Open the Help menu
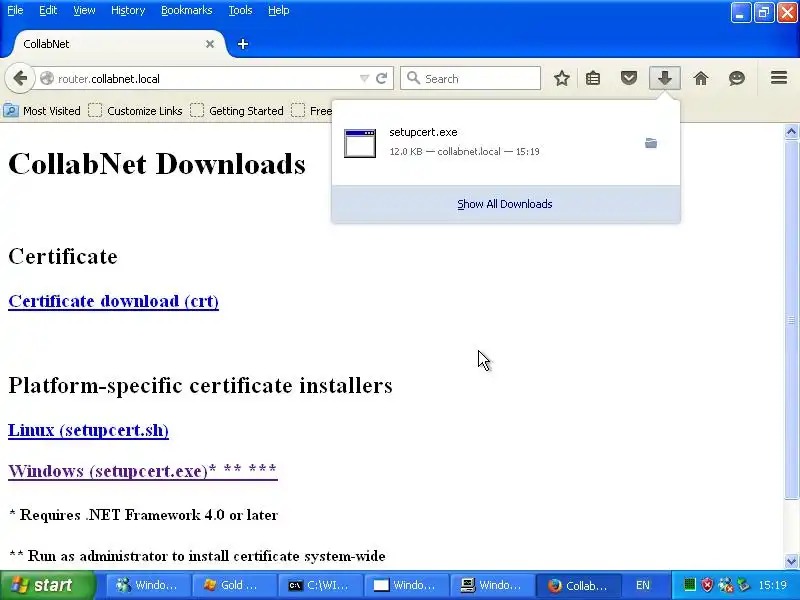 tap(279, 10)
